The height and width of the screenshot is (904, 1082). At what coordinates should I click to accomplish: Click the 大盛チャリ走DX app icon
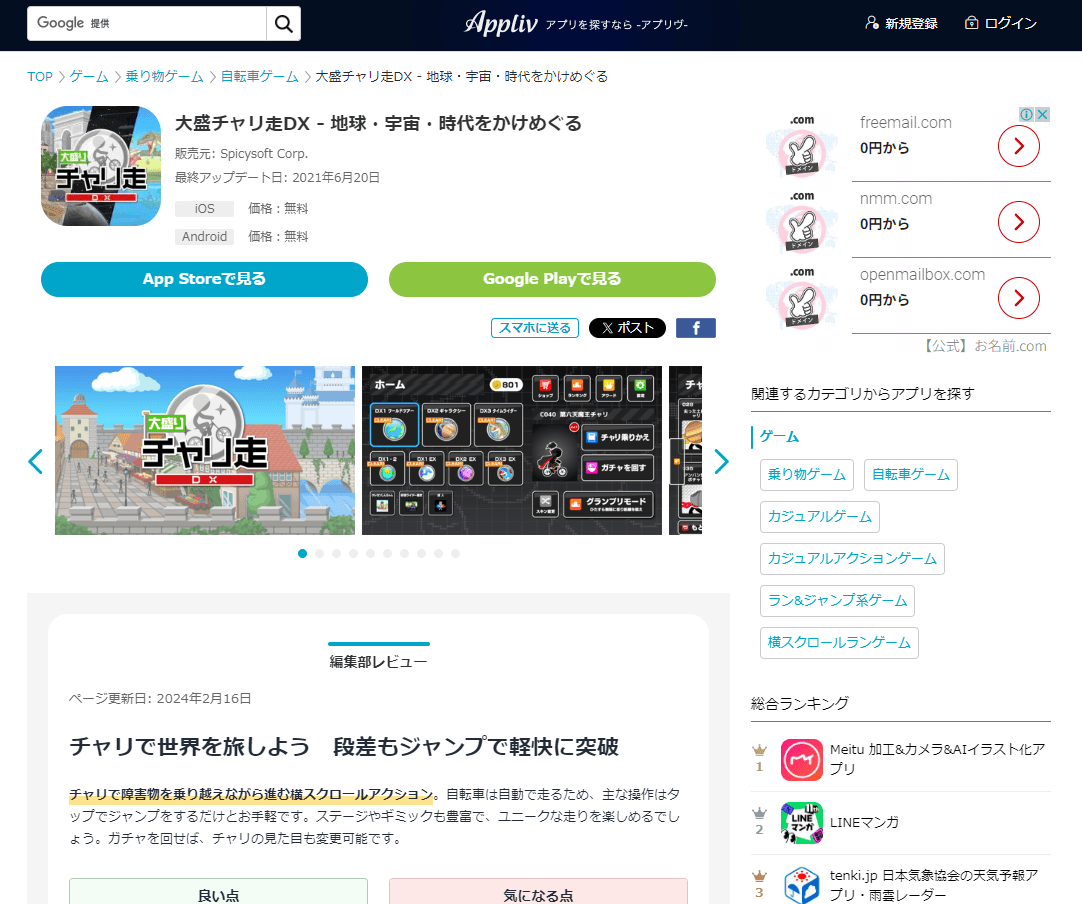tap(101, 166)
